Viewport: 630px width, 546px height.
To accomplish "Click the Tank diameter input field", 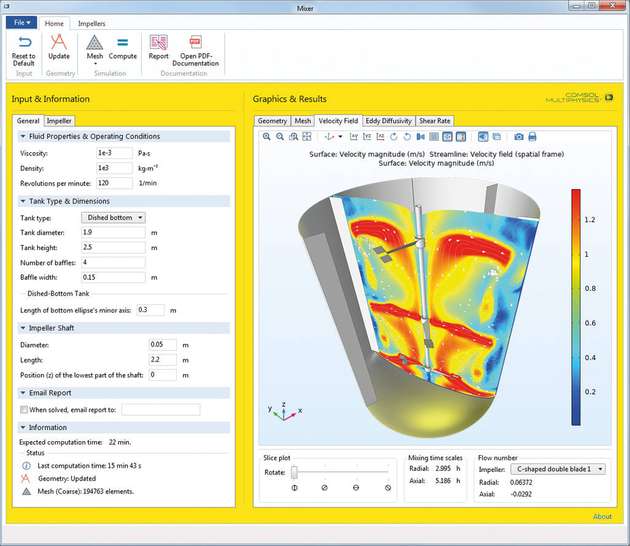I will pyautogui.click(x=113, y=232).
